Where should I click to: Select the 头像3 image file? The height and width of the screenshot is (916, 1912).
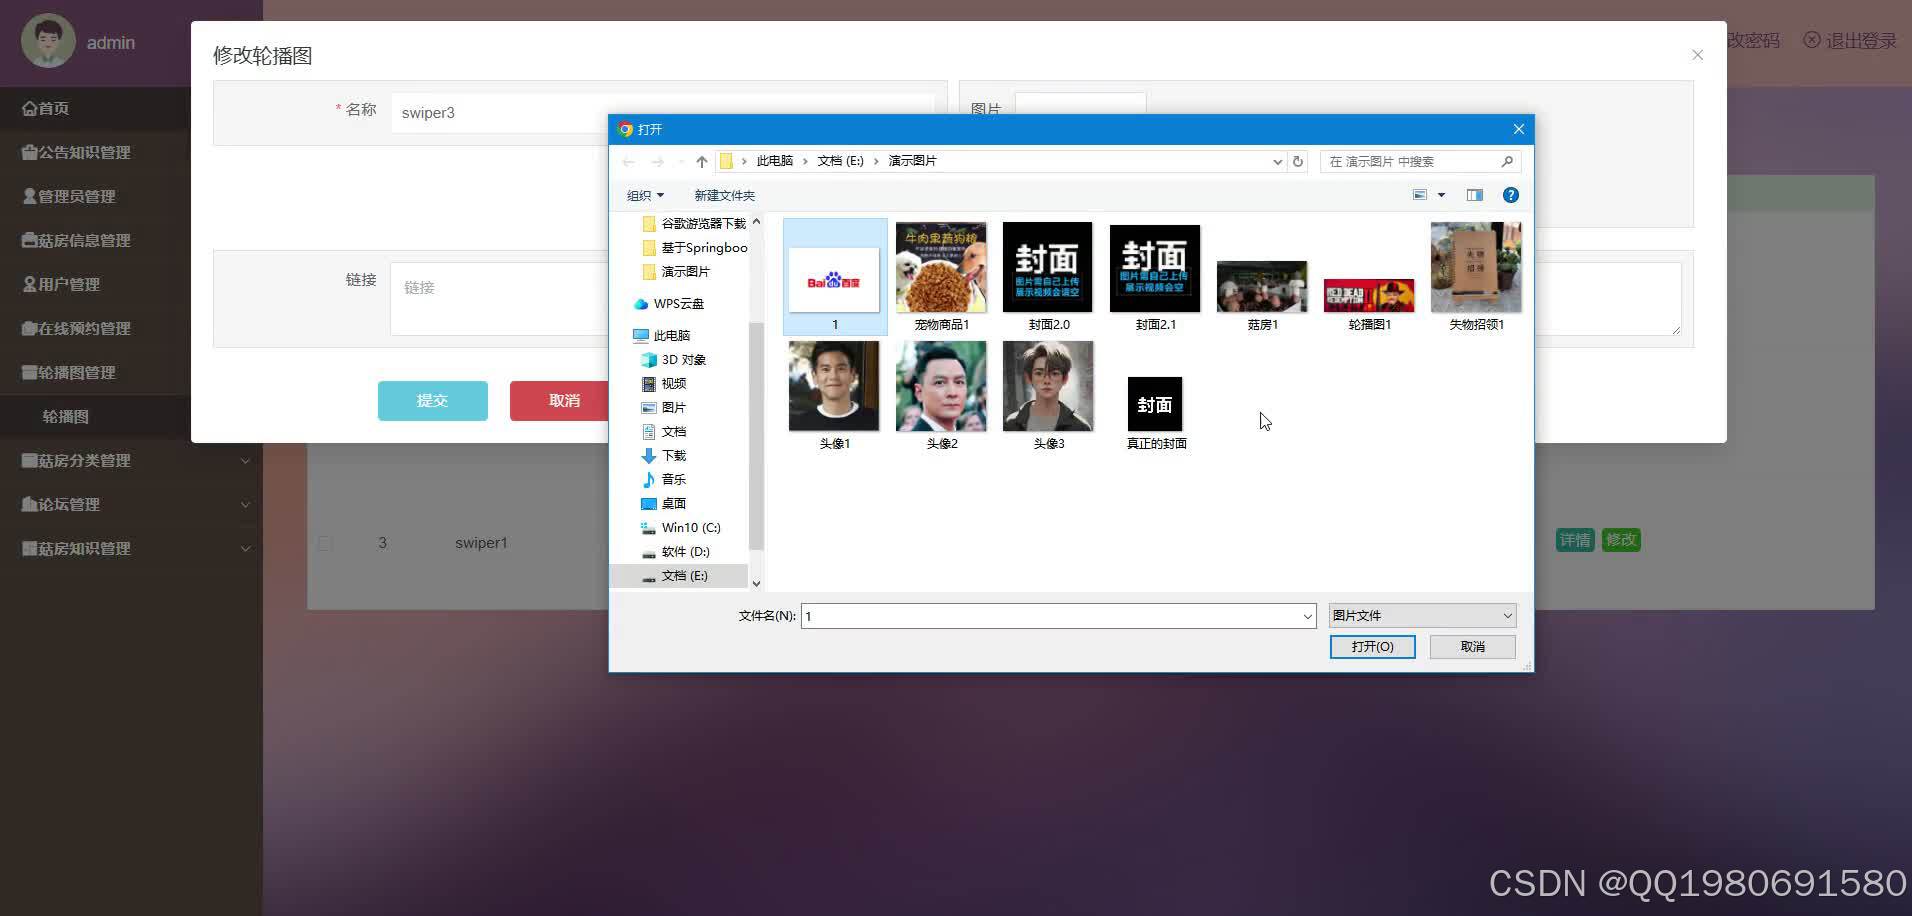[x=1048, y=396]
